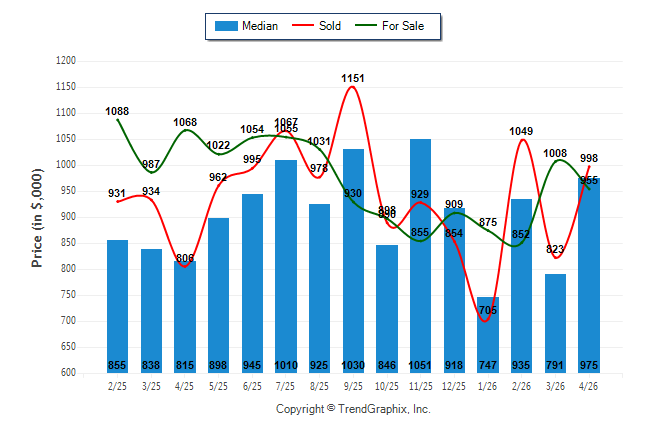The width and height of the screenshot is (646, 434).
Task: Click the Median legend label
Action: click(260, 26)
